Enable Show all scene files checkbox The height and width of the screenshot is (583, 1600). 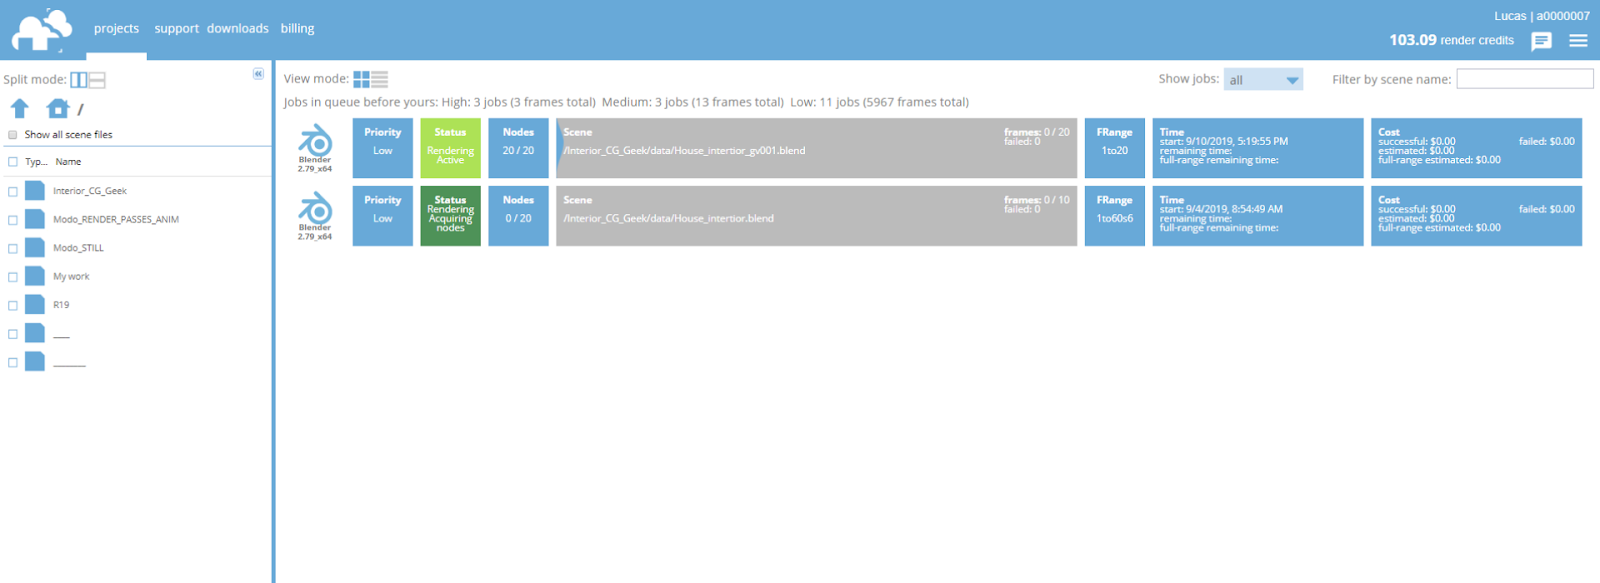13,135
